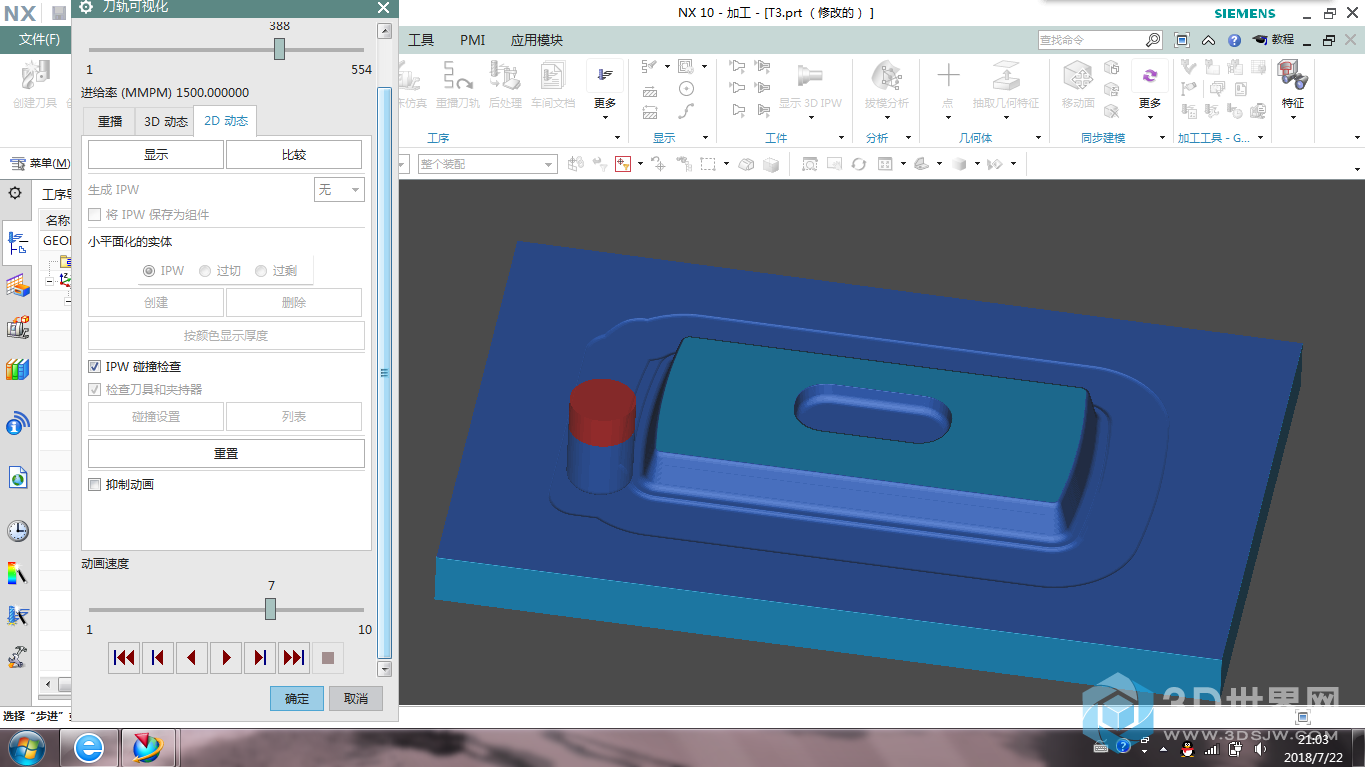Click the full screen toggle icon
This screenshot has height=767, width=1365.
point(1182,40)
